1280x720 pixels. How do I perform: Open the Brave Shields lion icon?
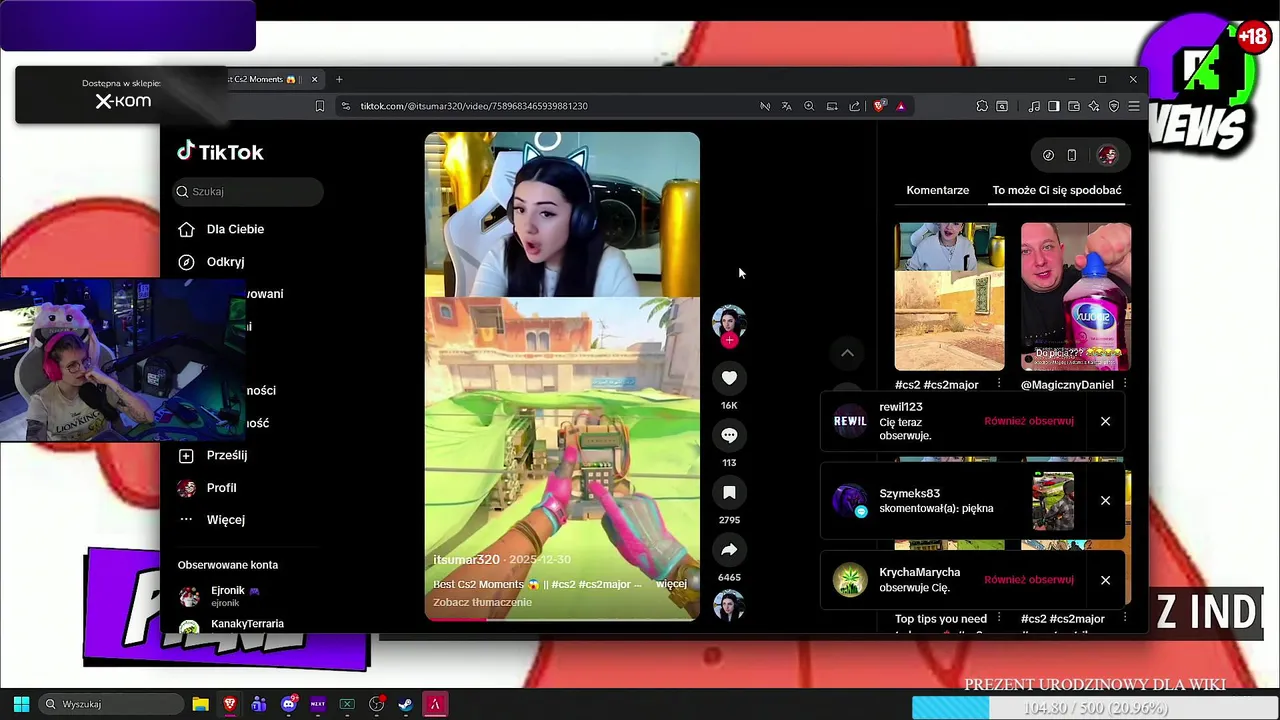point(880,106)
